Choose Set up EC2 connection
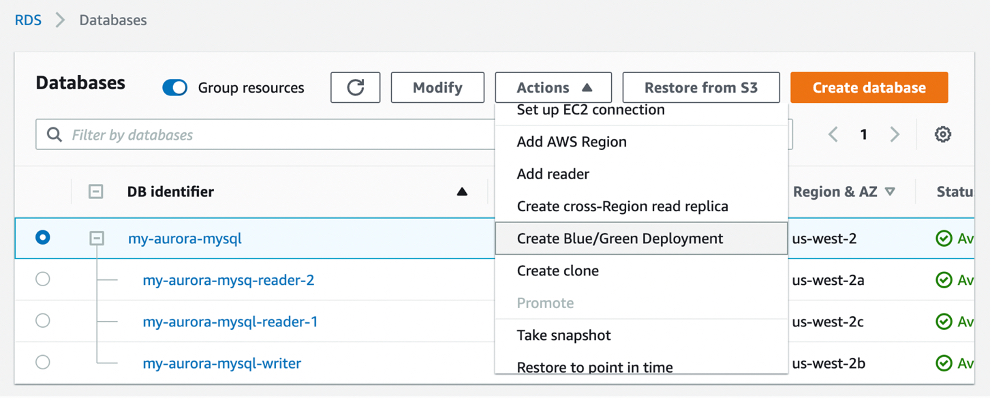Screen dimensions: 991x400 click(x=641, y=111)
